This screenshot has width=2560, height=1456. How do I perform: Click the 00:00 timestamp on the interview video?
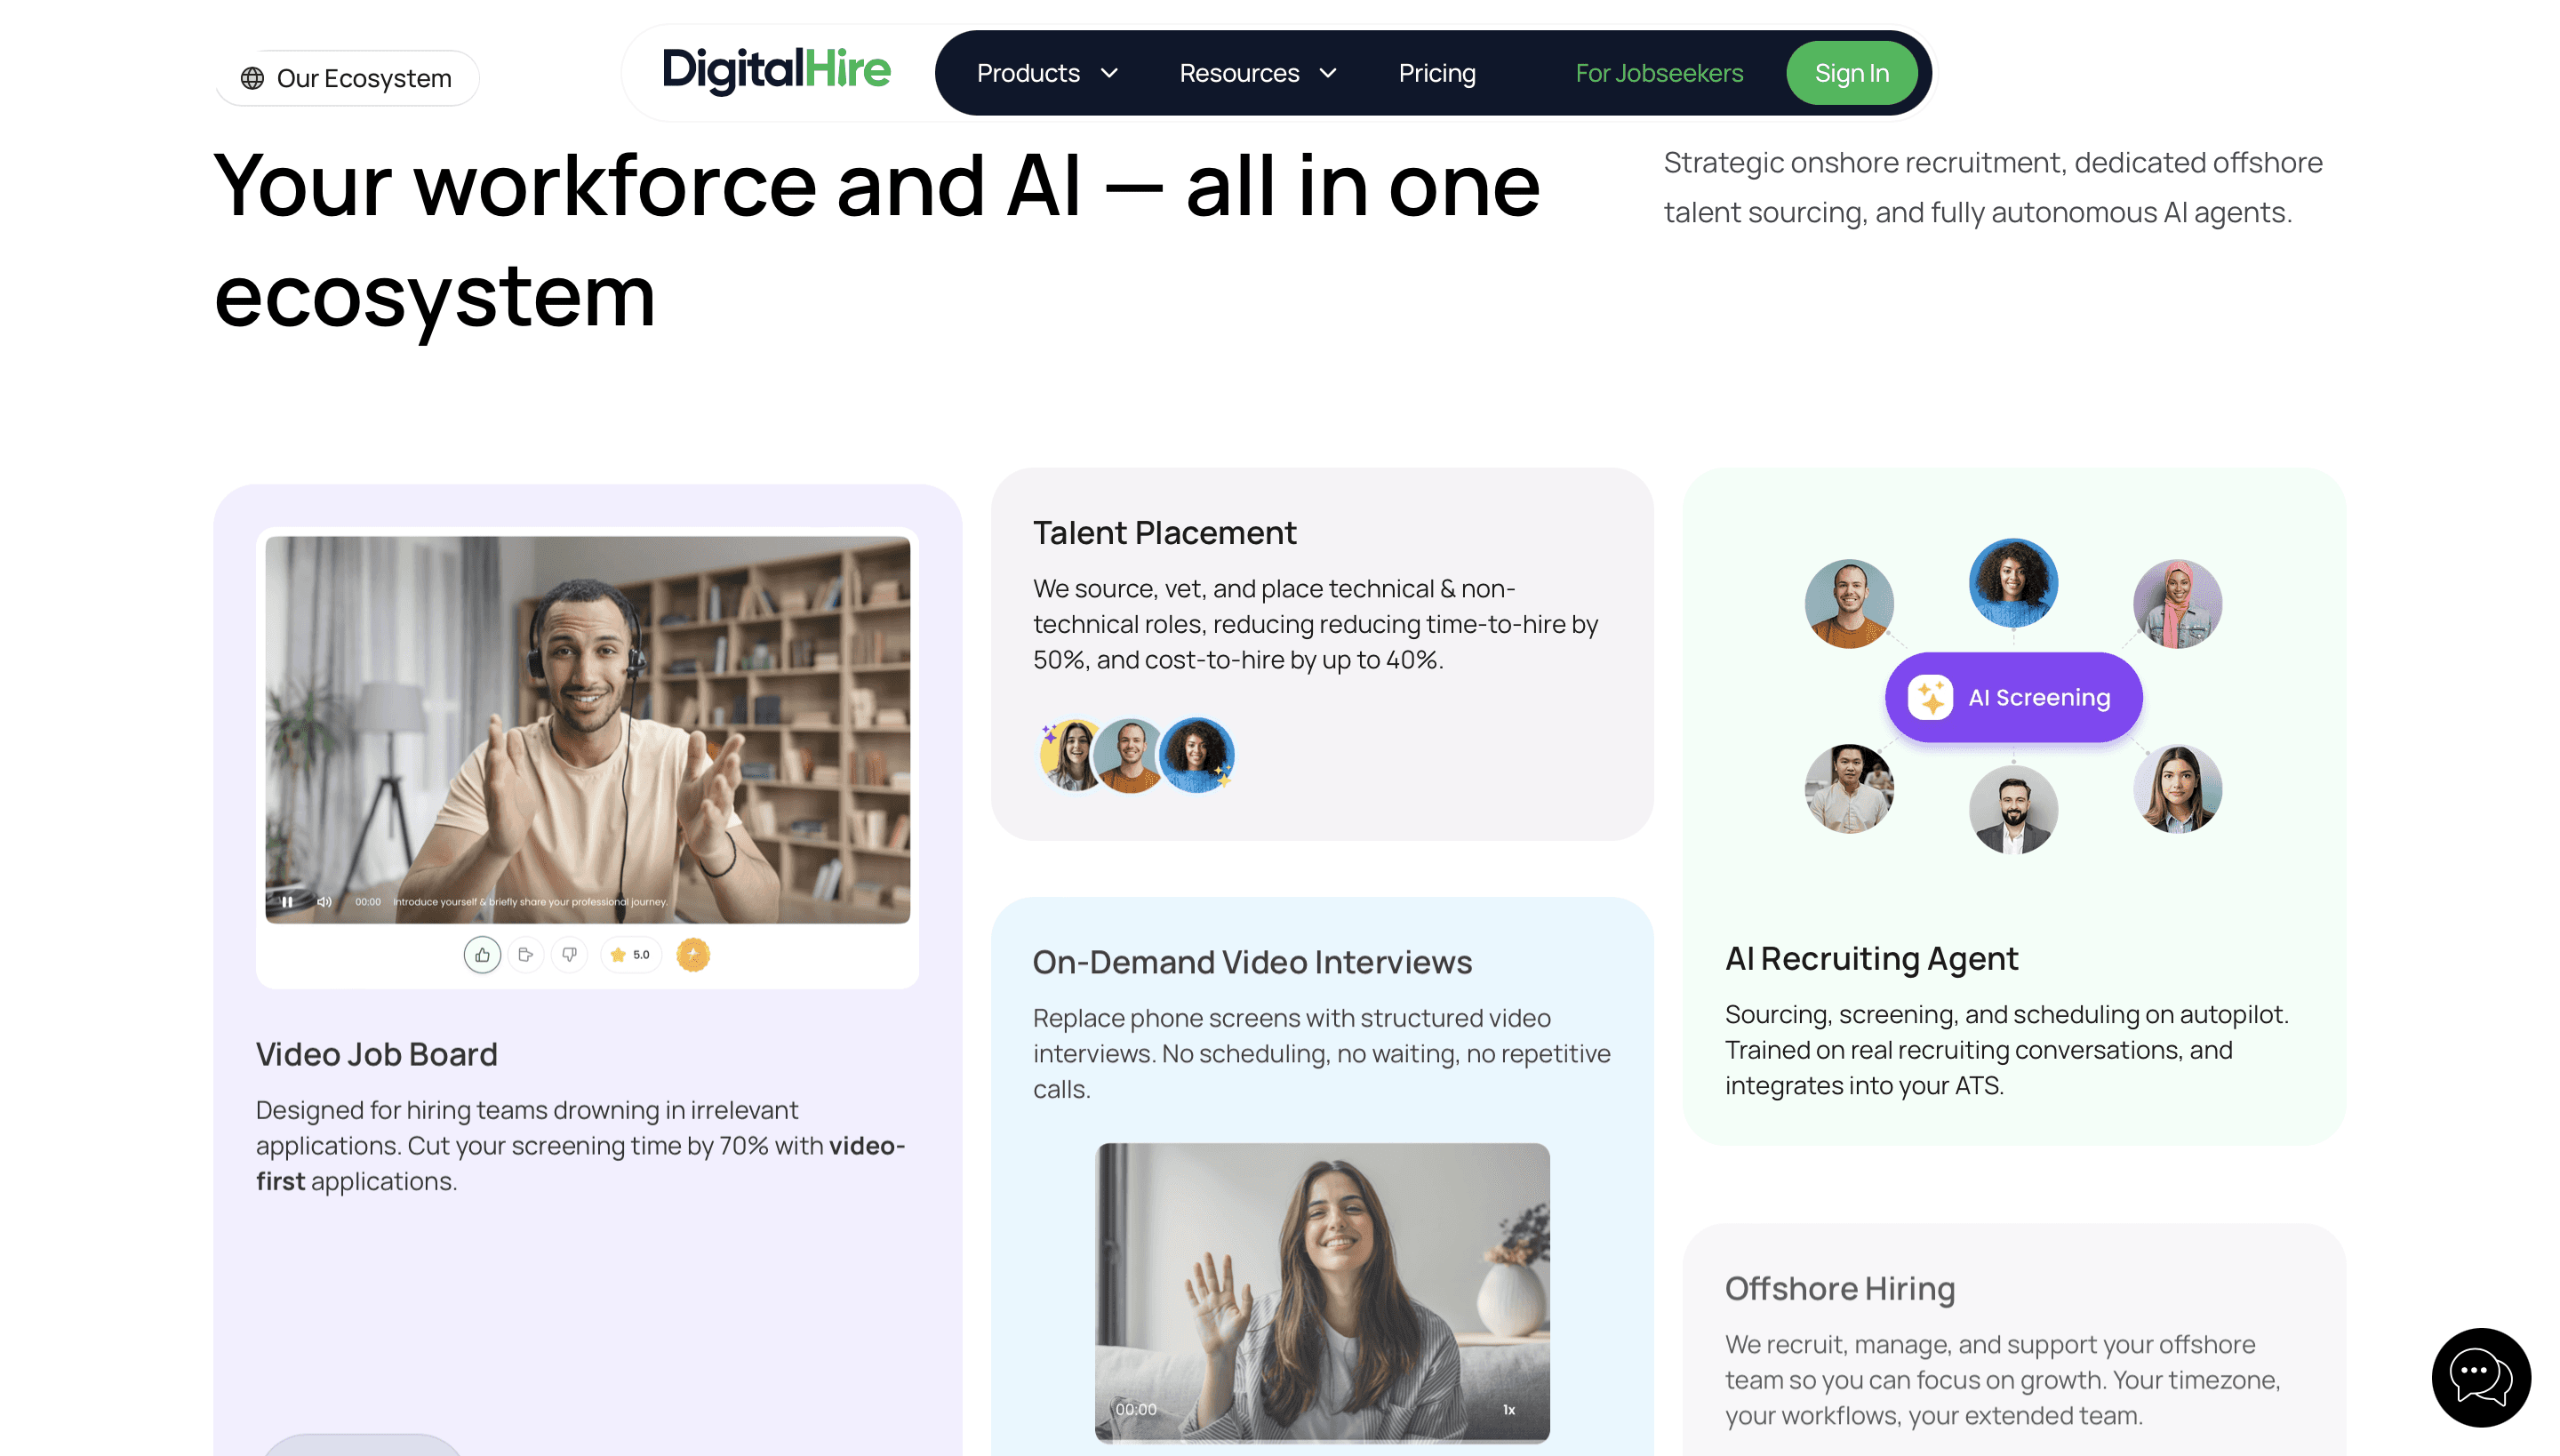point(1136,1409)
